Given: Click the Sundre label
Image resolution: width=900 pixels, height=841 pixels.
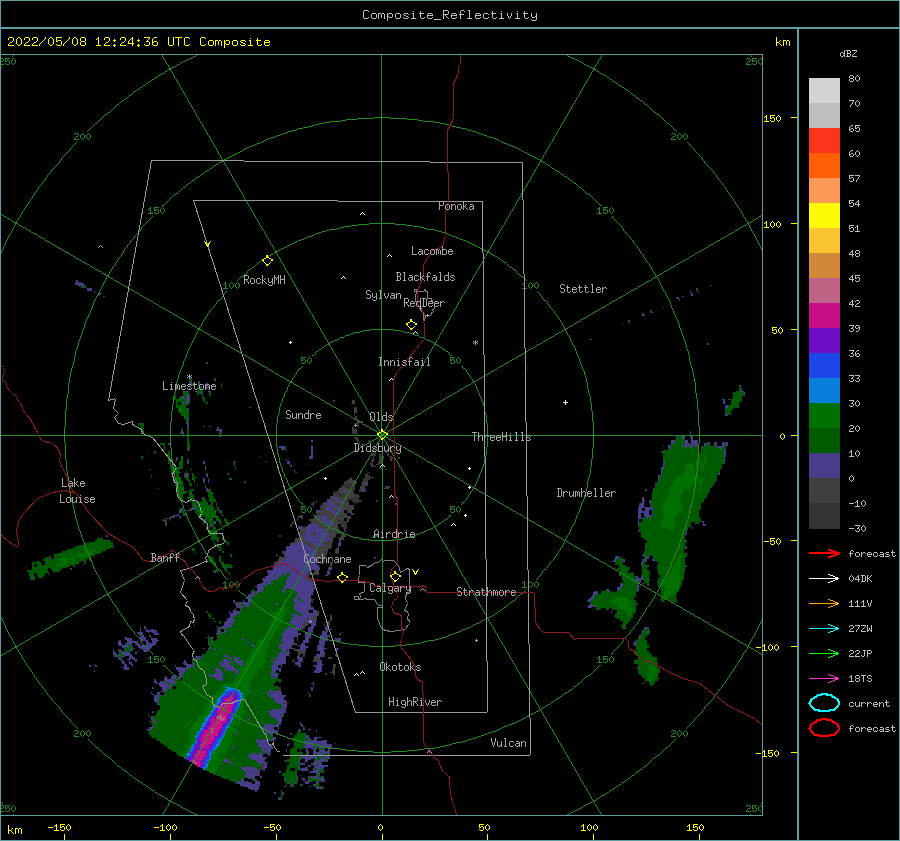Looking at the screenshot, I should tap(303, 415).
